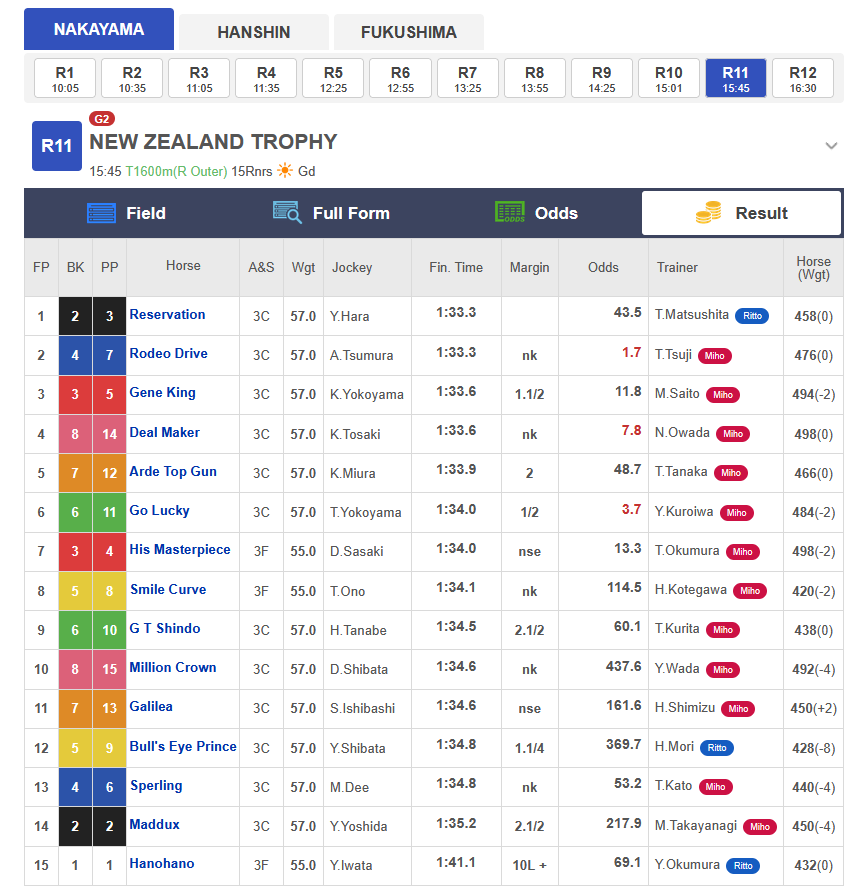Viewport: 856px width, 894px height.
Task: Switch to the NAKAYAMA racecourse tab
Action: click(99, 29)
